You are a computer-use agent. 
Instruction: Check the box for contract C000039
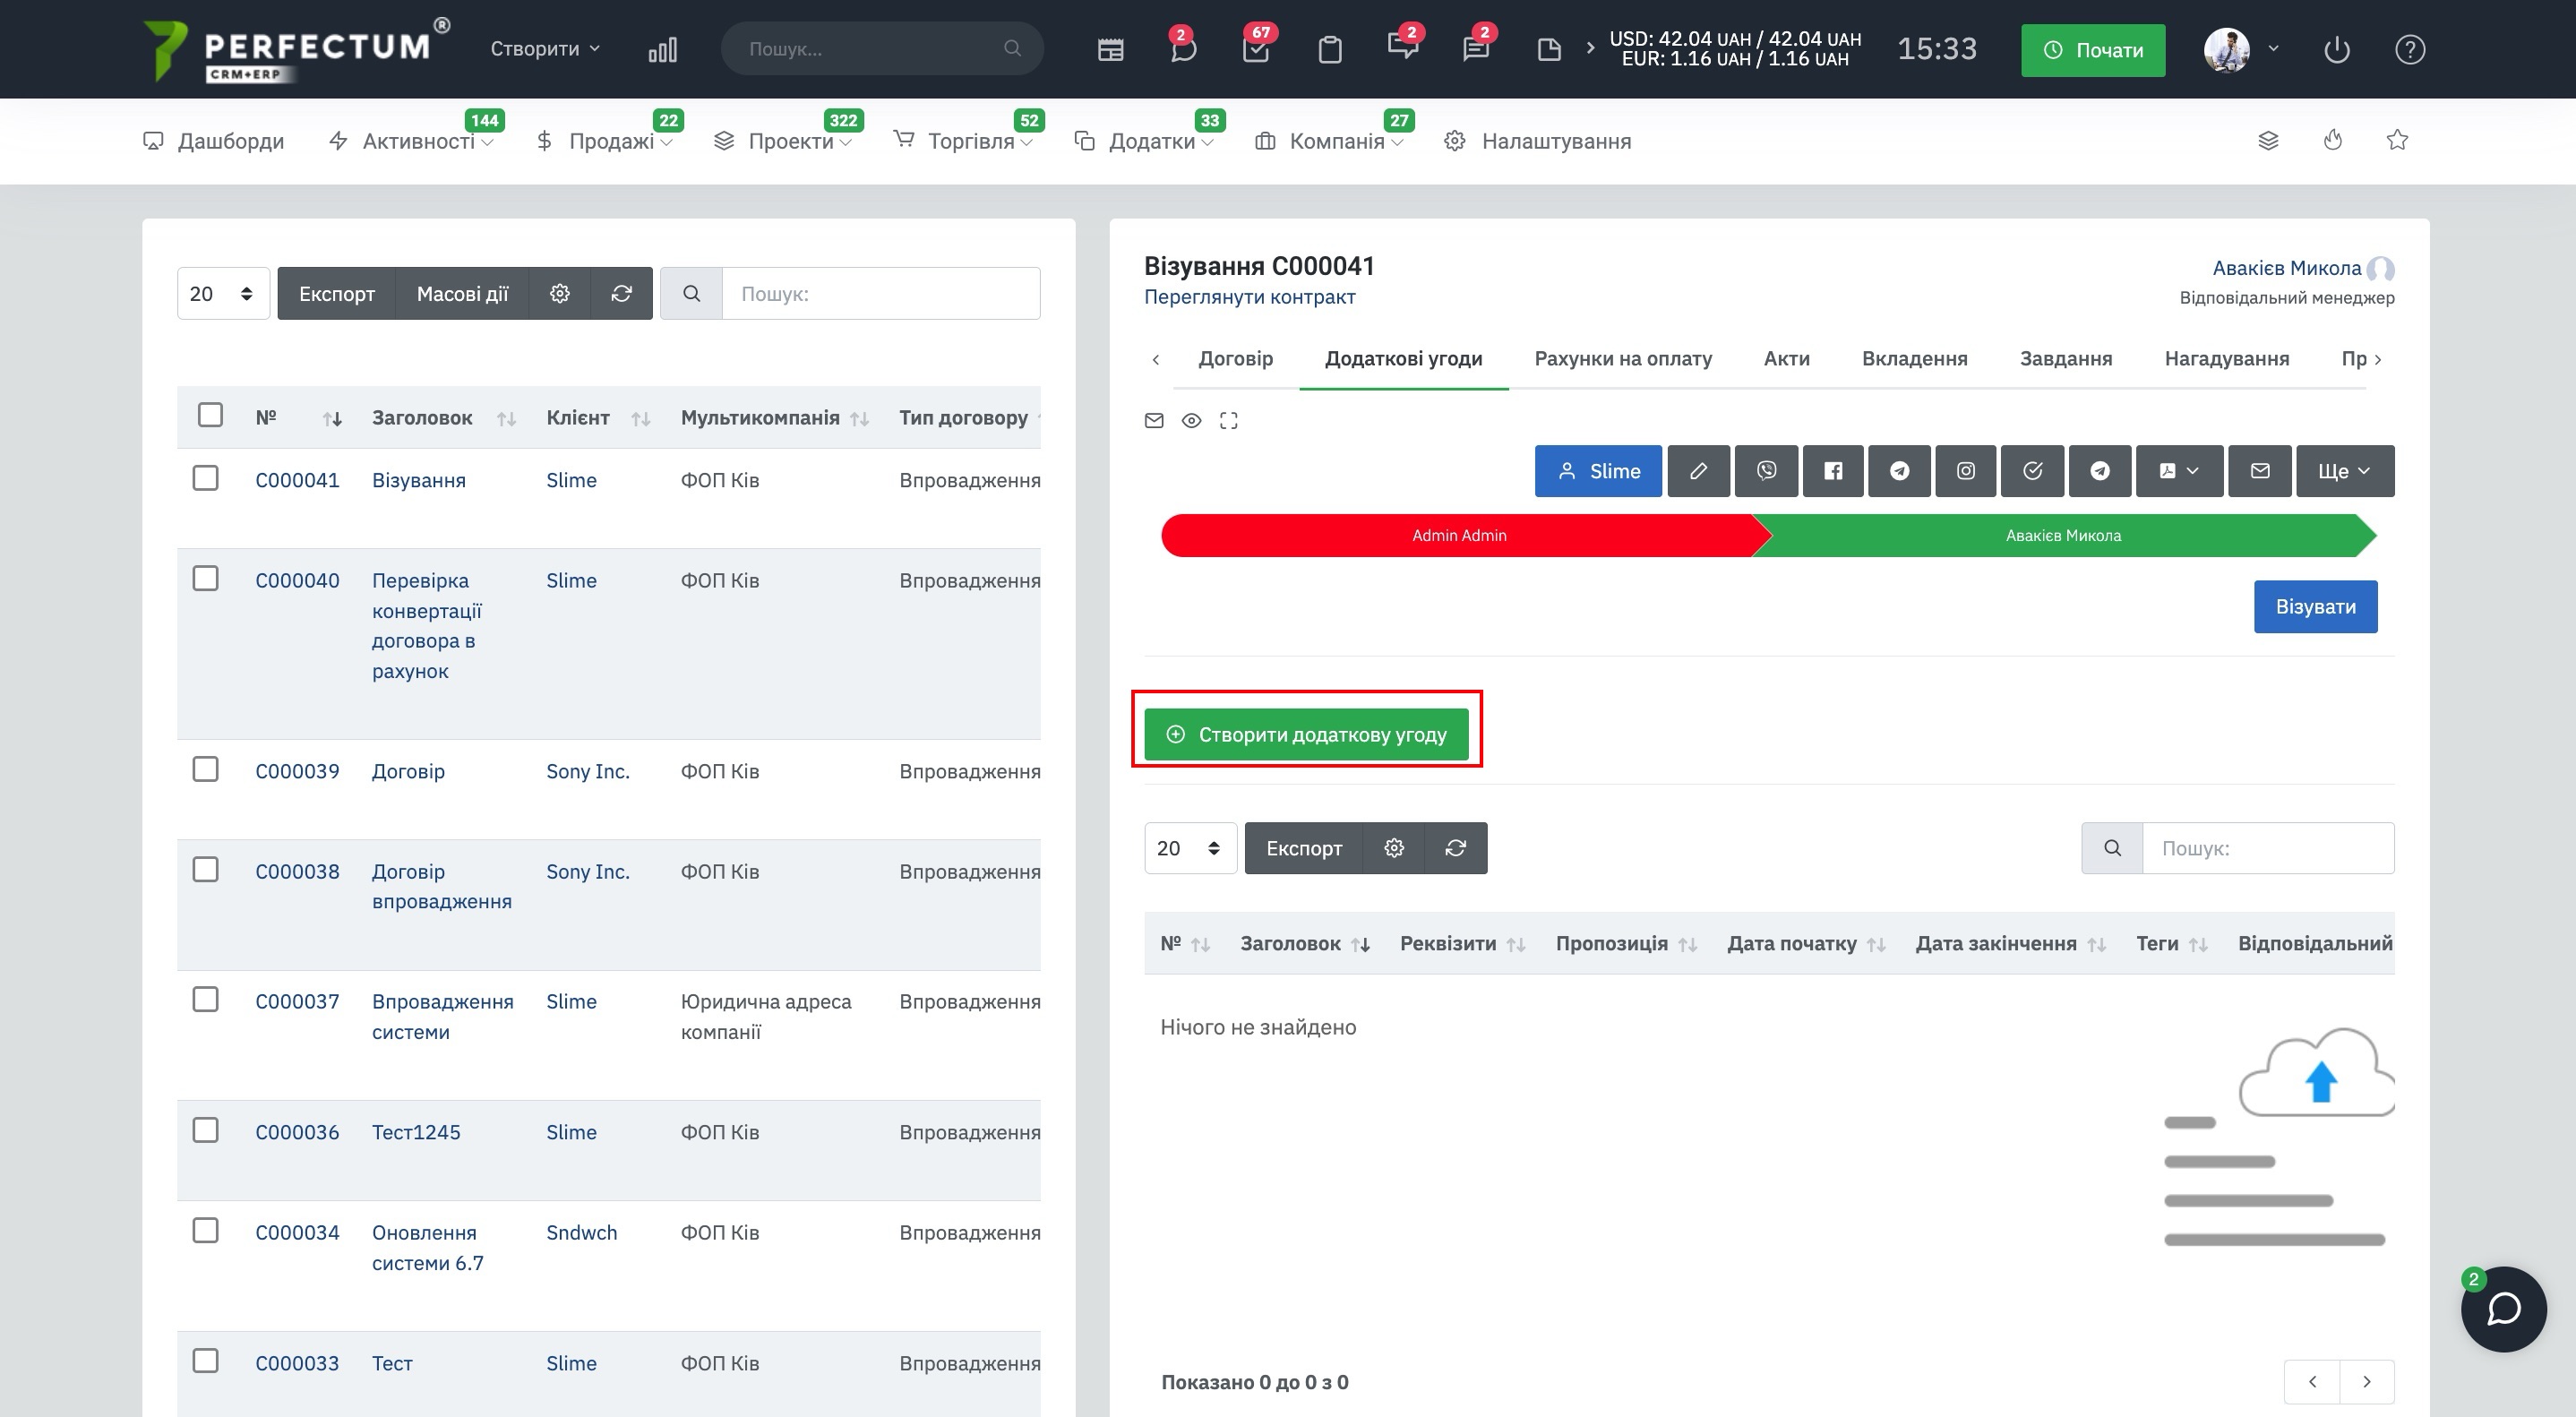[x=205, y=770]
